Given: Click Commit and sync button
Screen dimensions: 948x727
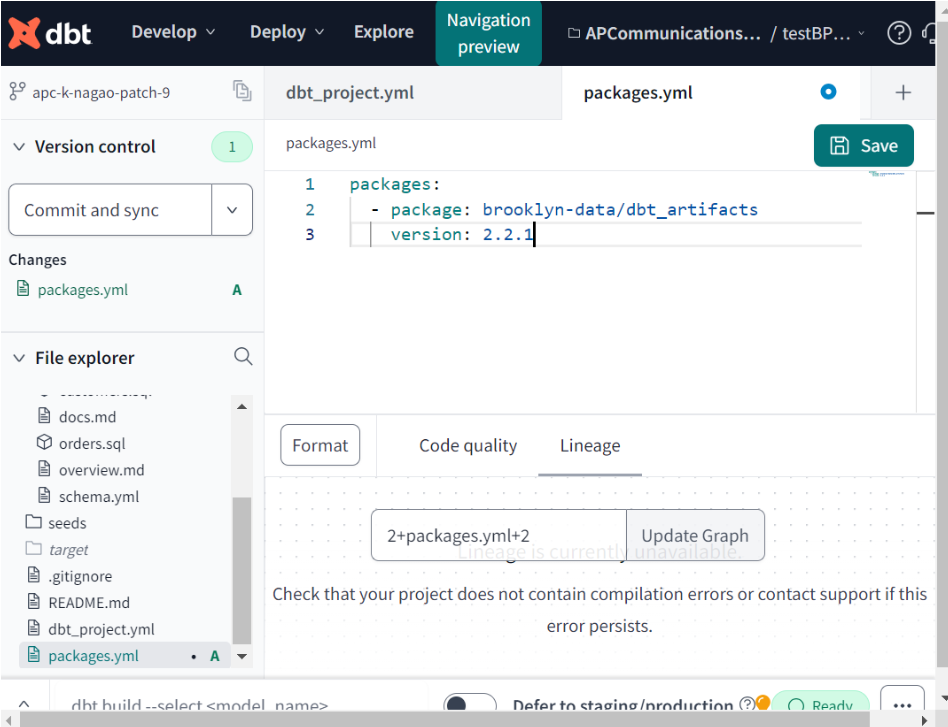Looking at the screenshot, I should coord(110,210).
